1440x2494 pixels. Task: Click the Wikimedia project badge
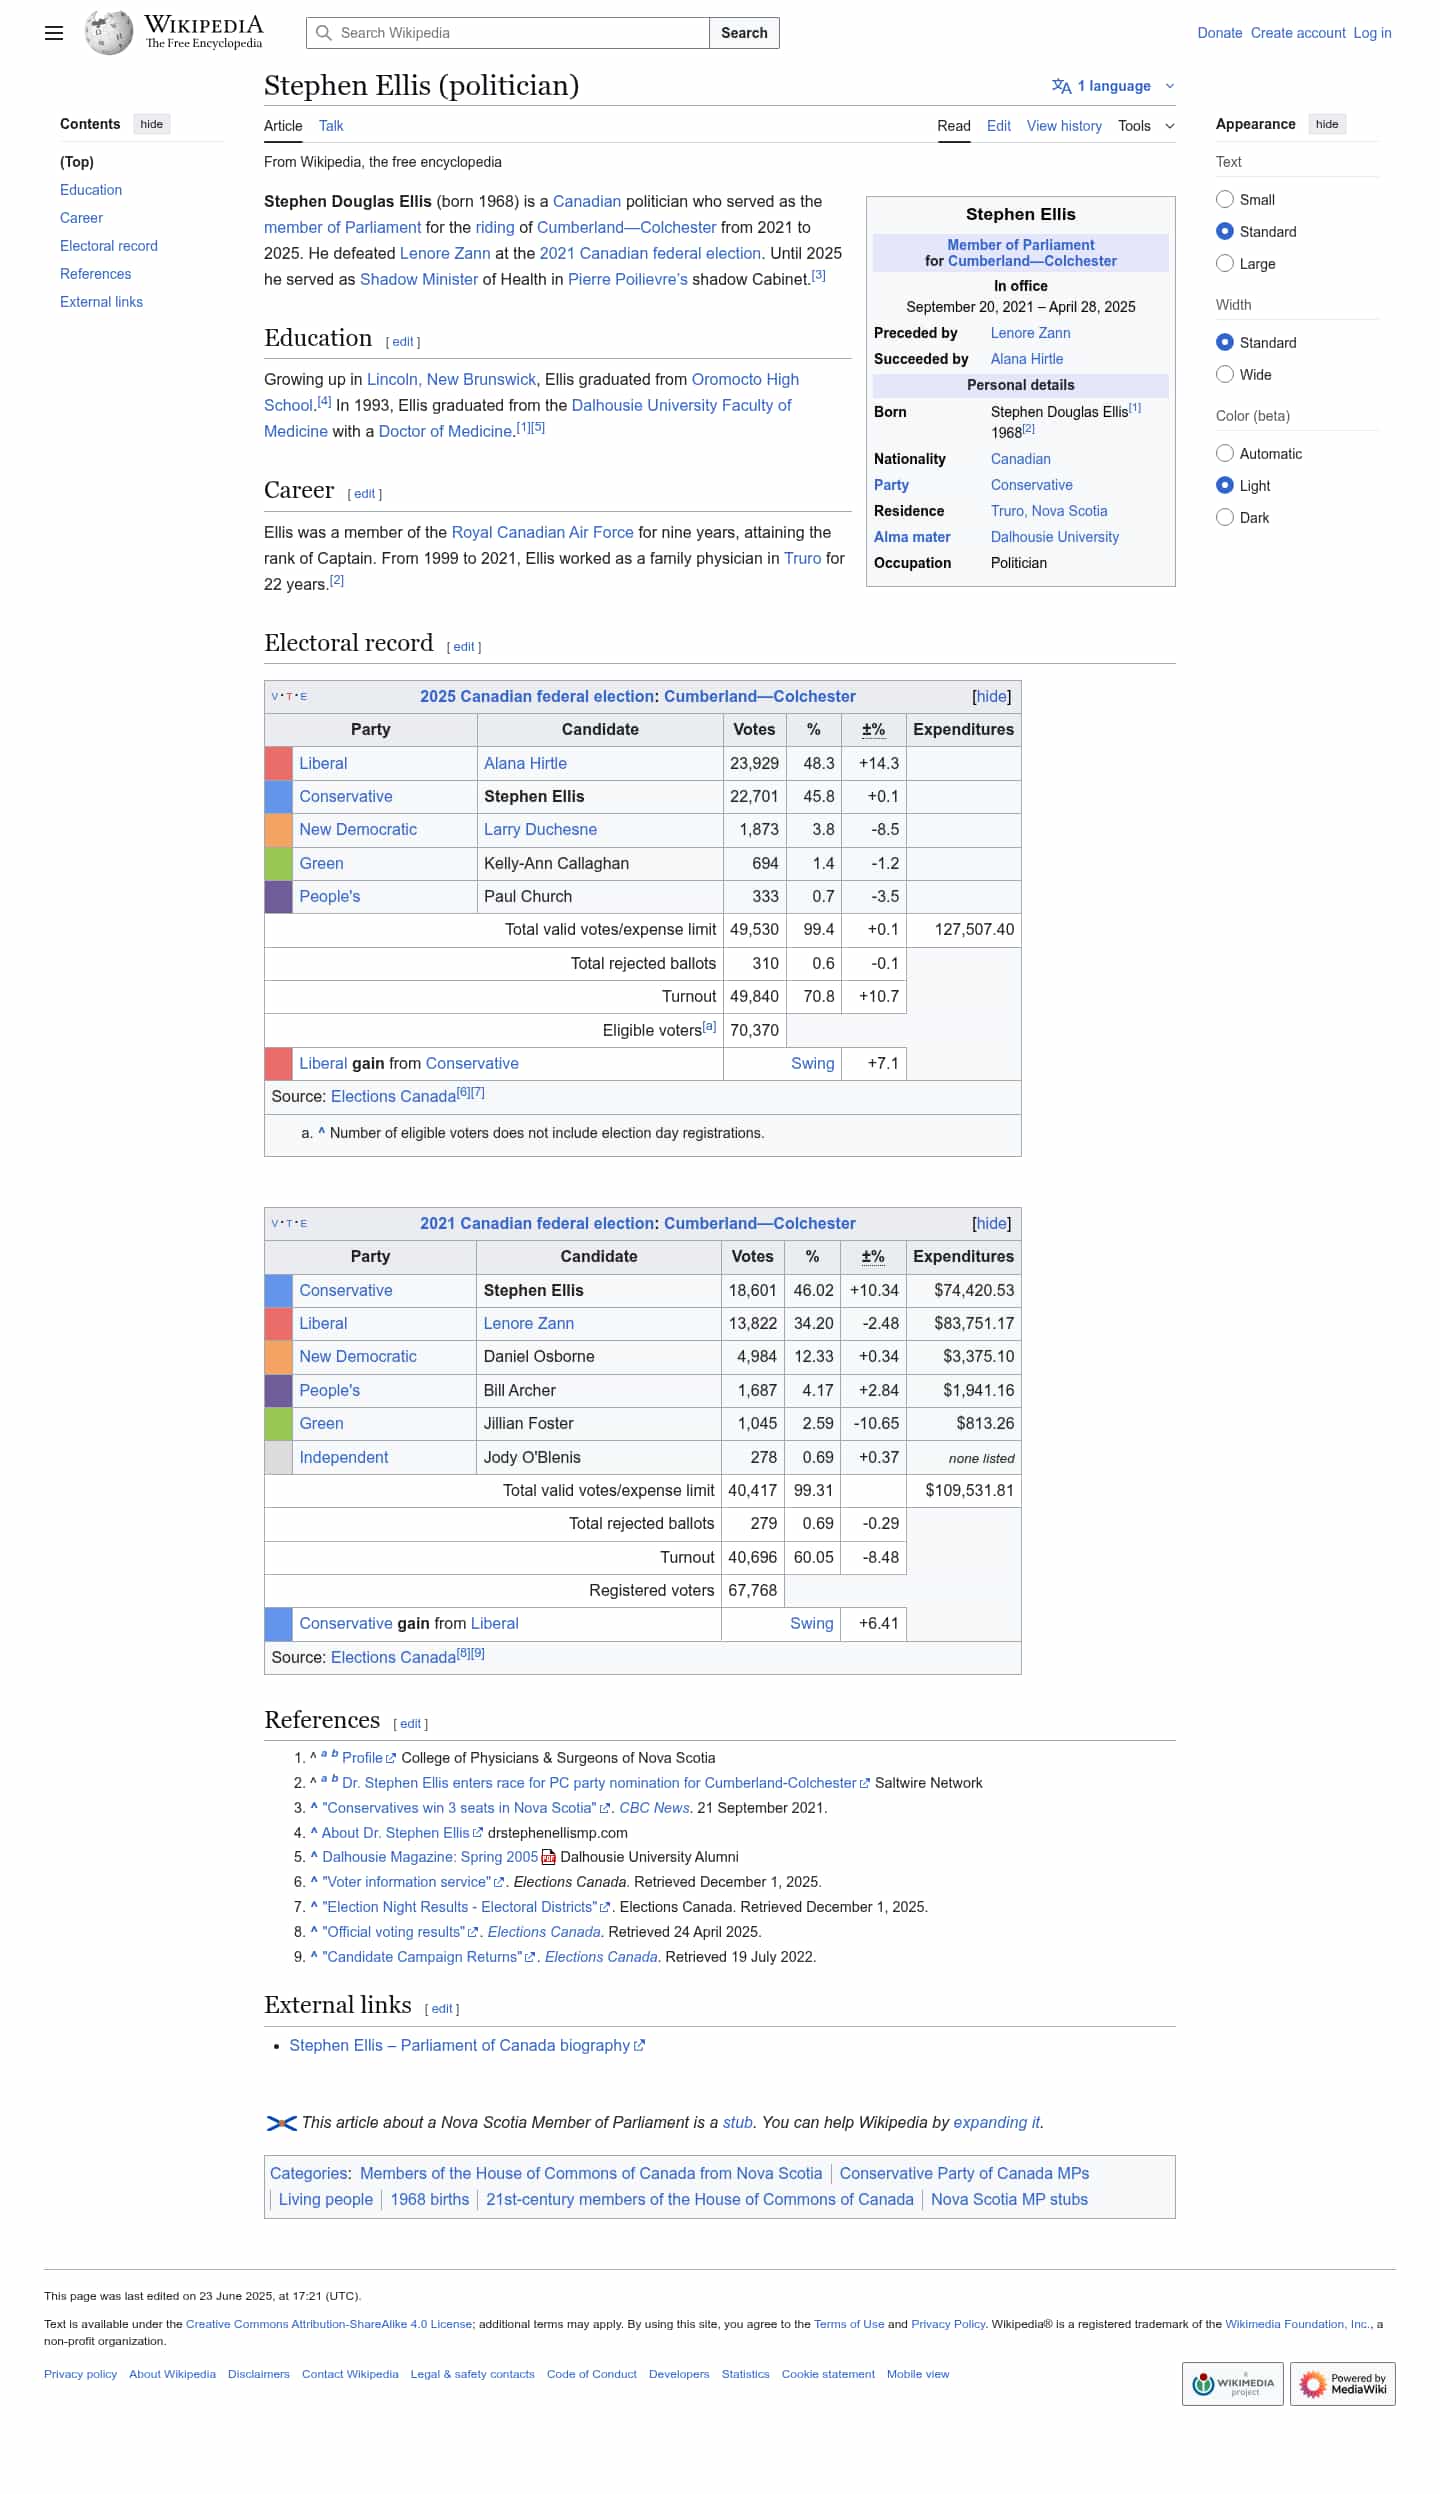click(1232, 2384)
